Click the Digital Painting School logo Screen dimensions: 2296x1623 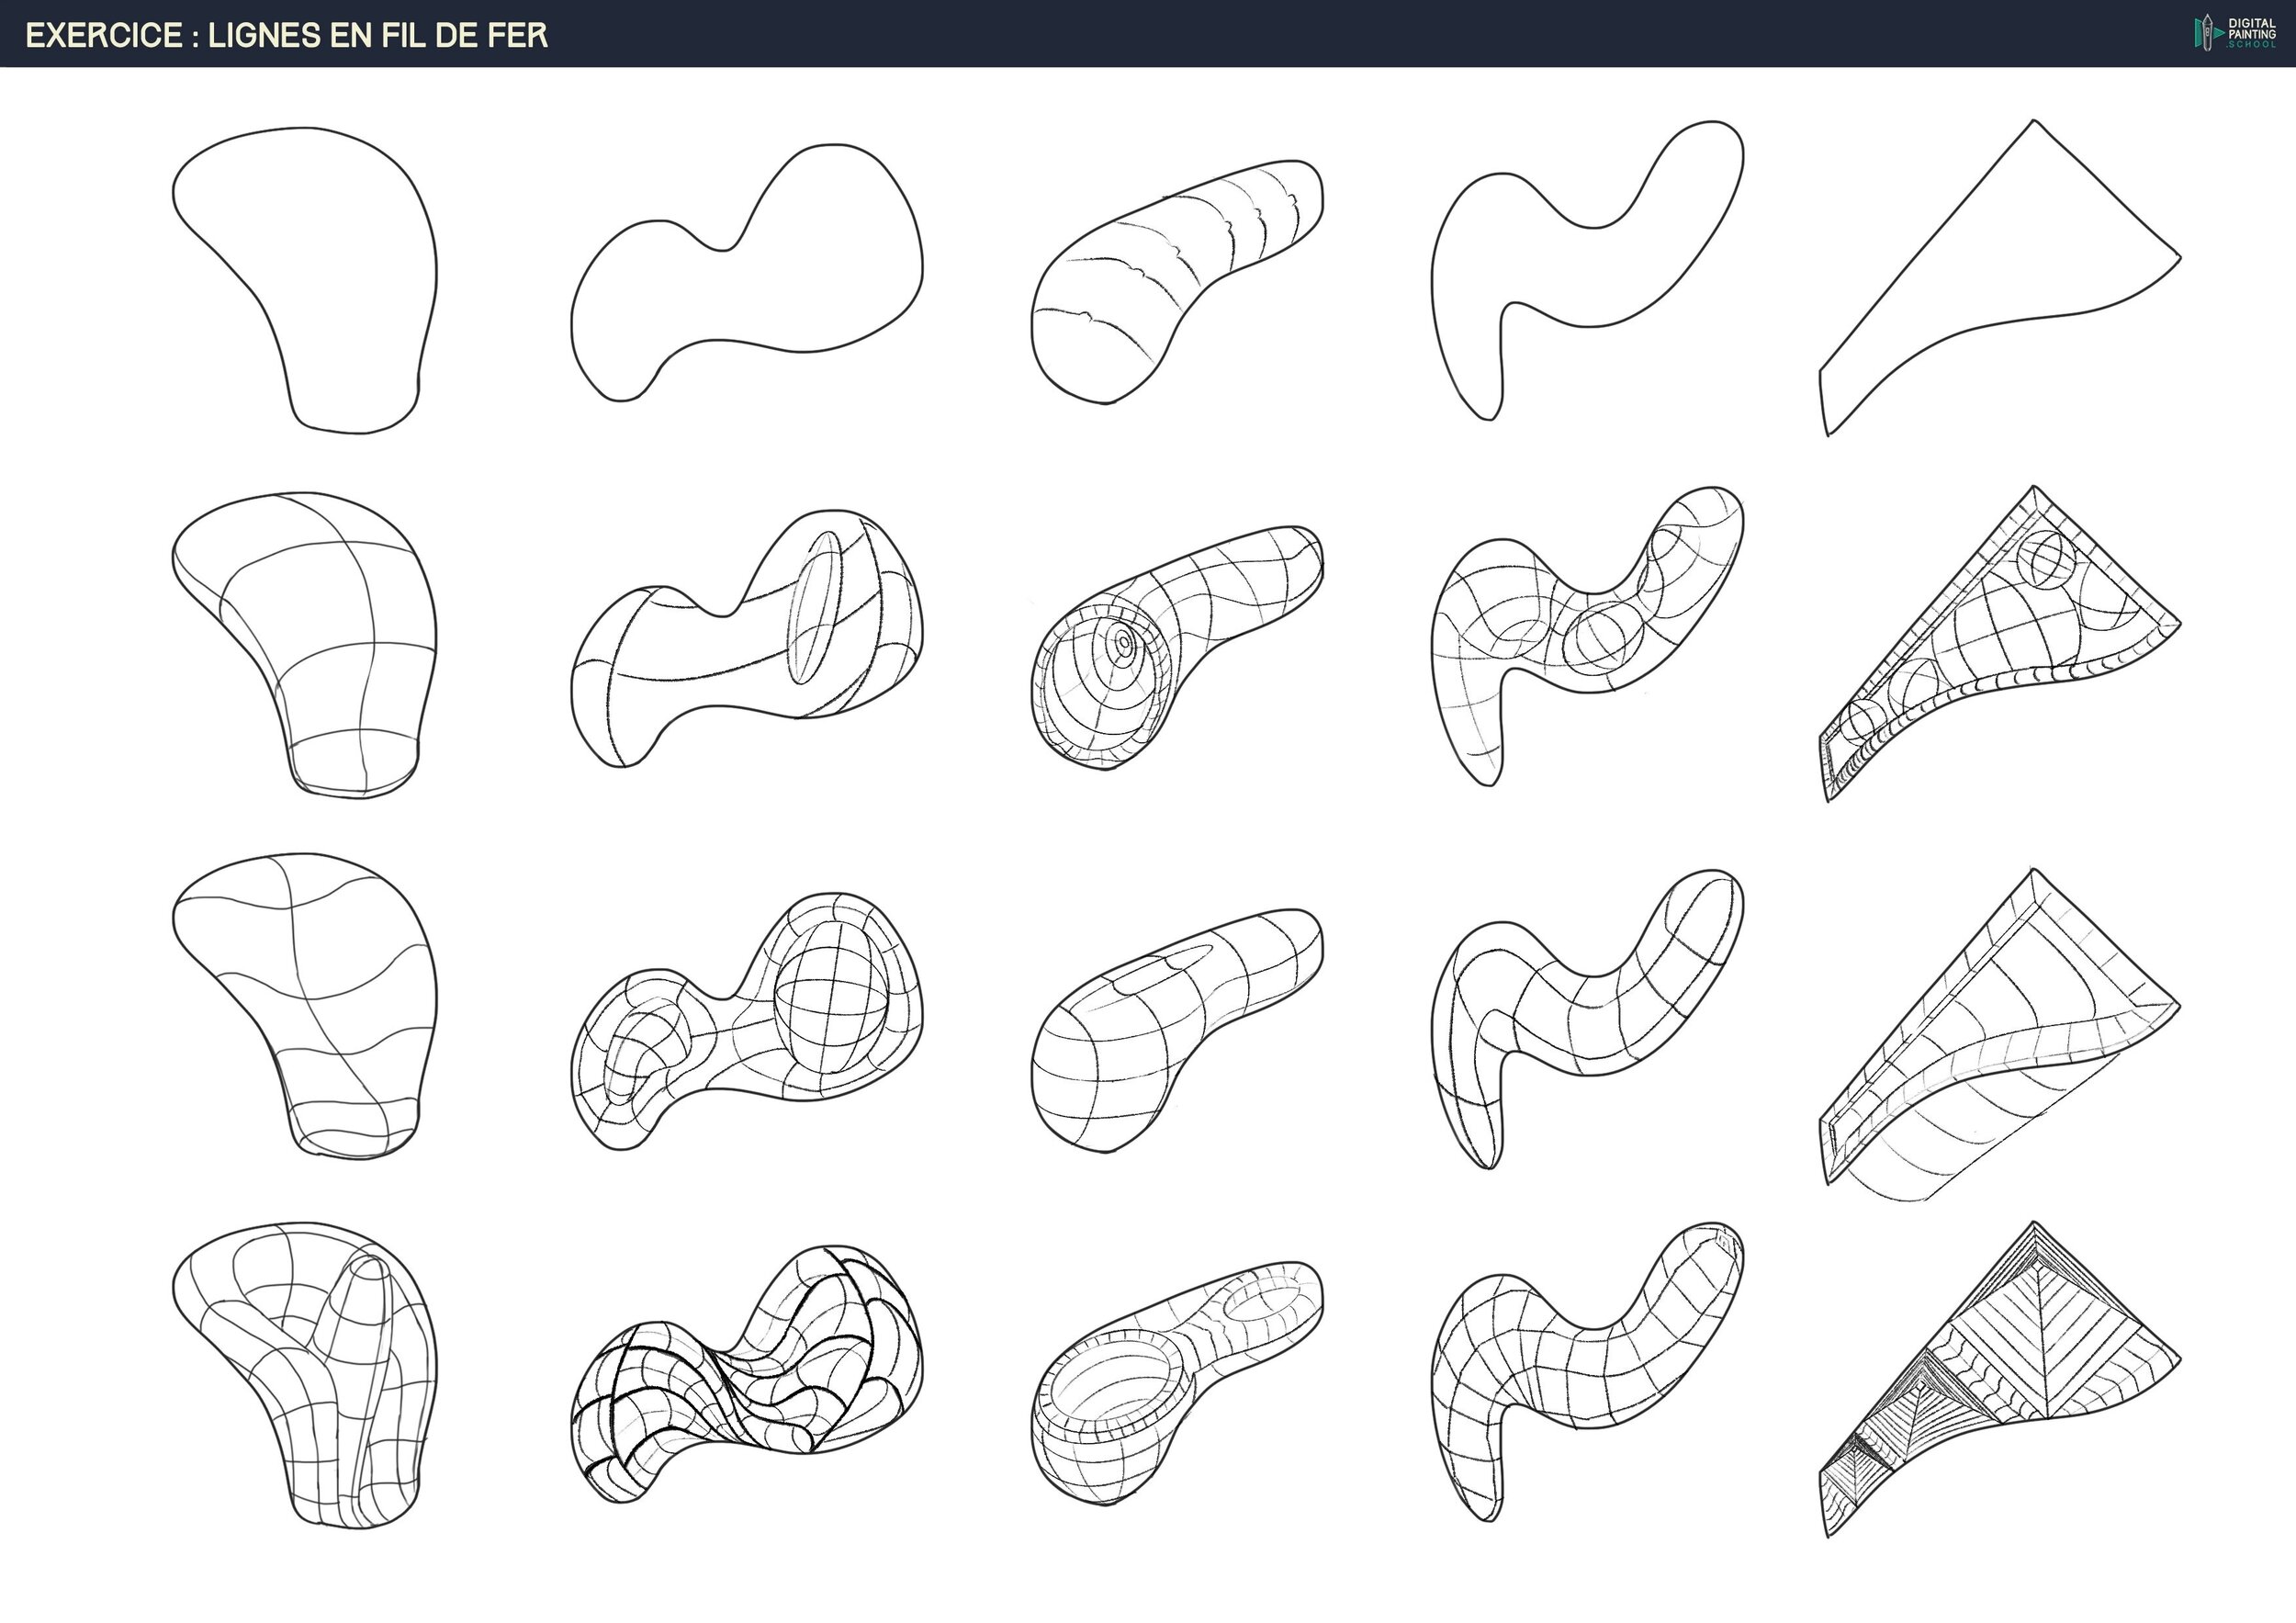2234,33
